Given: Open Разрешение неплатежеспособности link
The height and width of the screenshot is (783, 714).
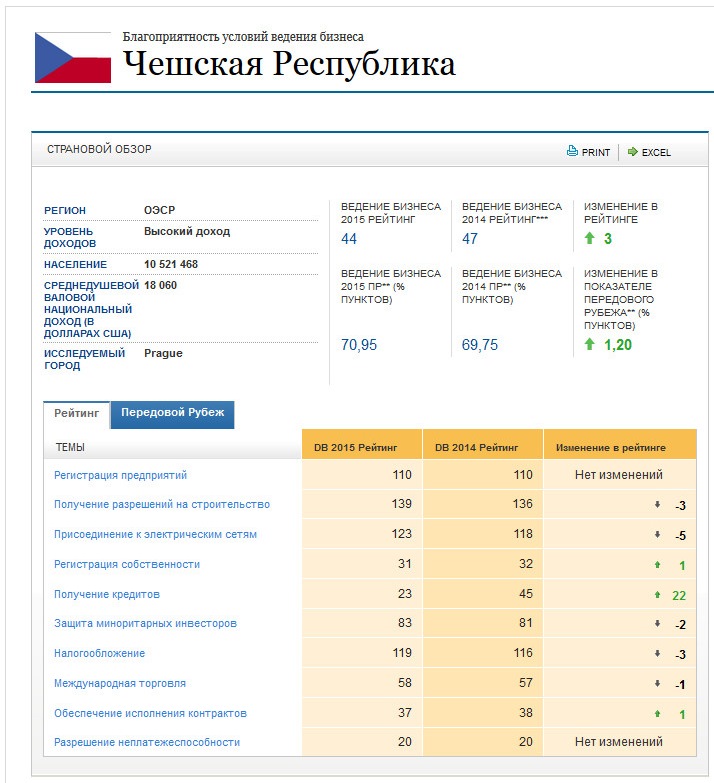Looking at the screenshot, I should click(147, 743).
